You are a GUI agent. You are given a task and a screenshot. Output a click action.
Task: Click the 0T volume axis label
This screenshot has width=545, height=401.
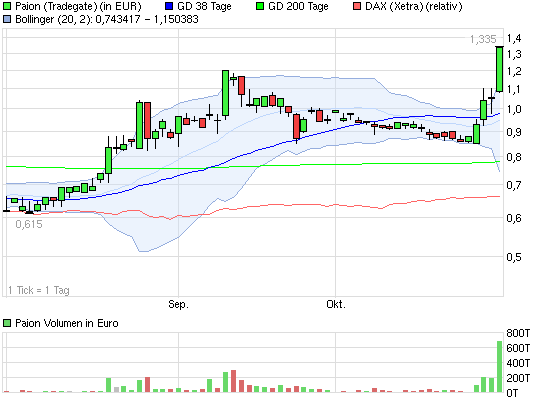point(512,393)
